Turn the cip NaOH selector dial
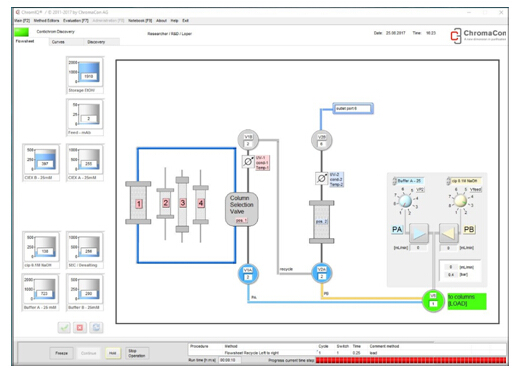This screenshot has height=372, width=515. tap(460, 201)
